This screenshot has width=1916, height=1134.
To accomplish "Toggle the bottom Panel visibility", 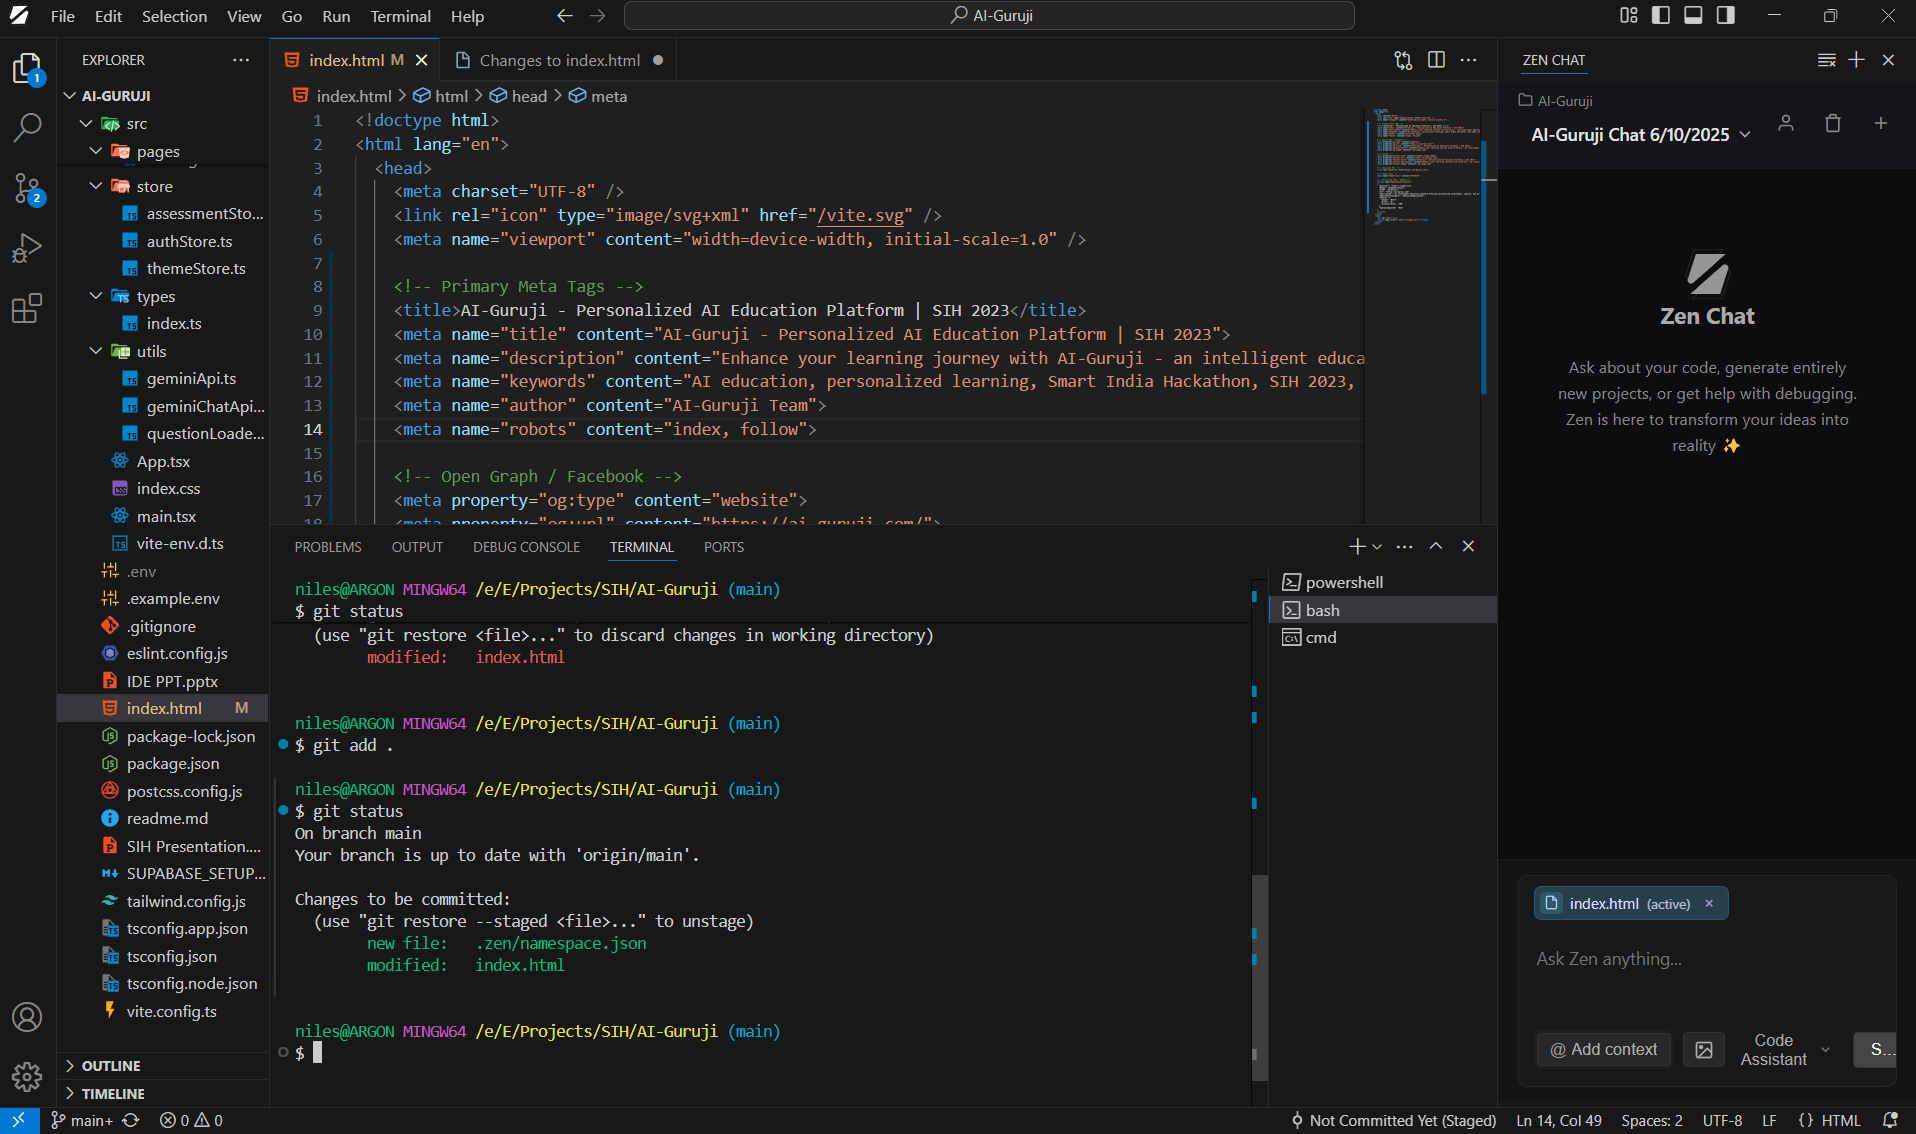I will tap(1693, 15).
